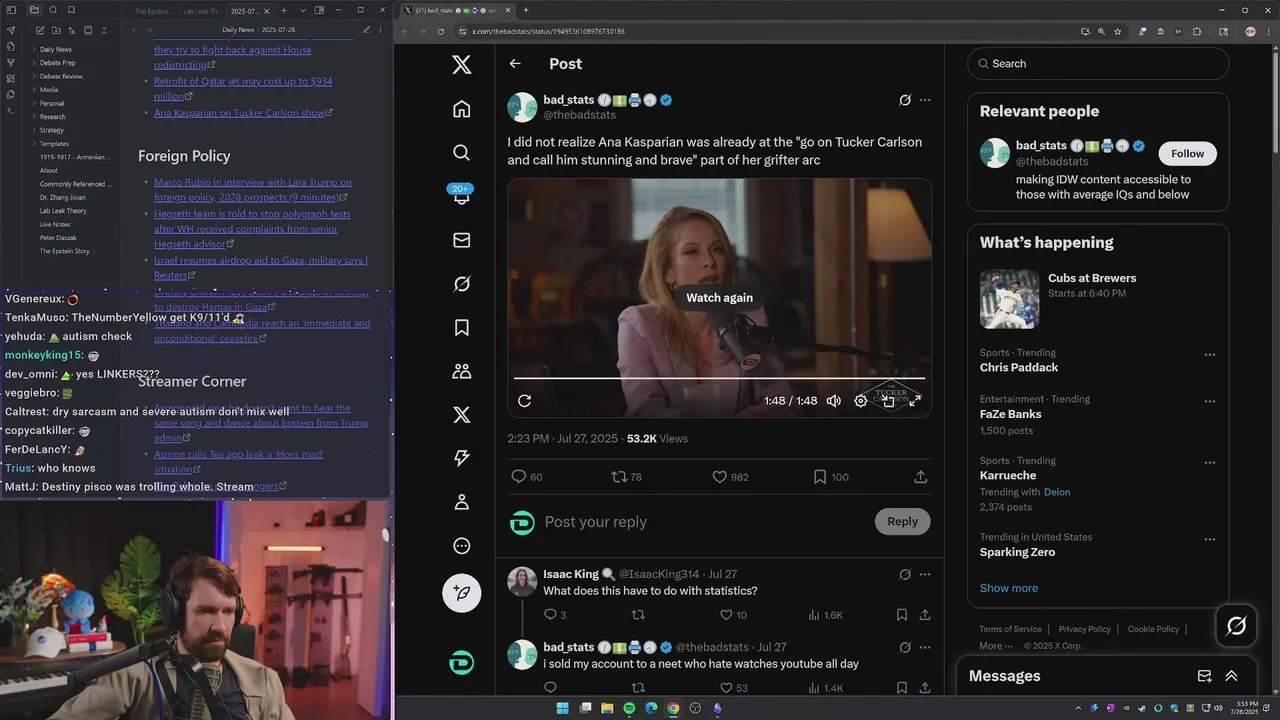The width and height of the screenshot is (1280, 720).
Task: Click Watch again on video
Action: coord(719,297)
